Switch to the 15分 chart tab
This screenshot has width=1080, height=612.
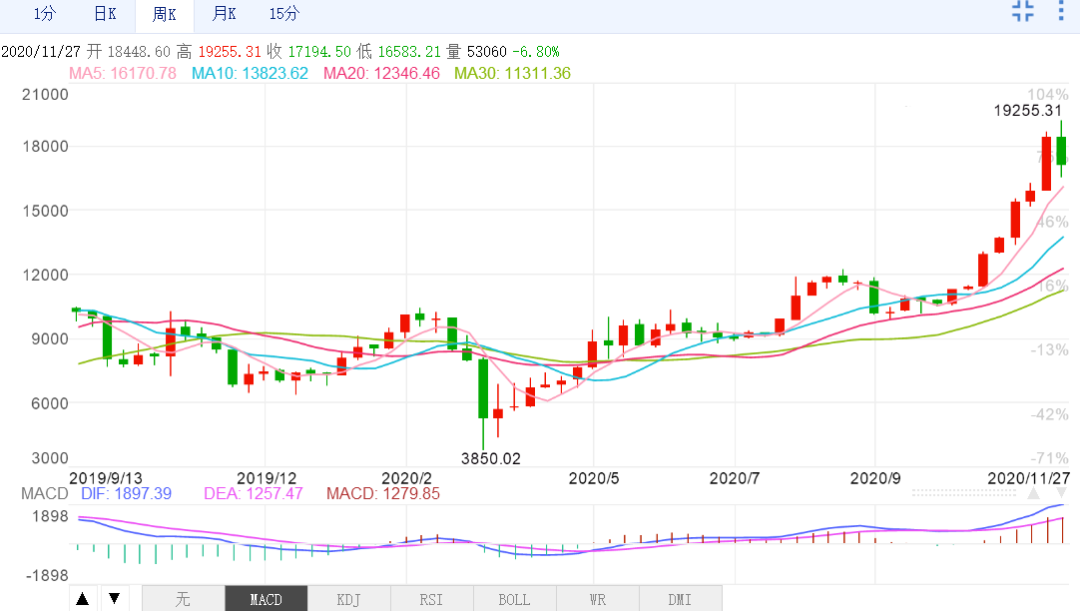click(x=284, y=14)
